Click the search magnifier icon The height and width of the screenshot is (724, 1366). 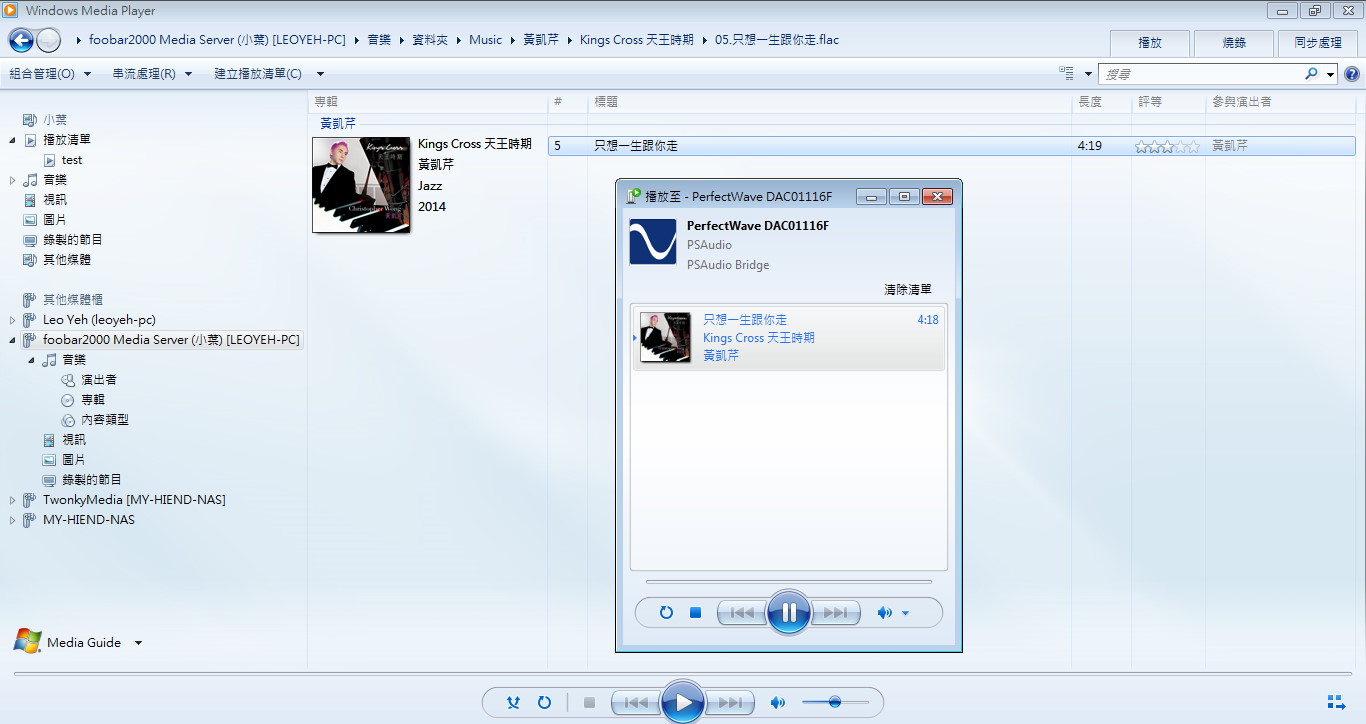tap(1311, 74)
